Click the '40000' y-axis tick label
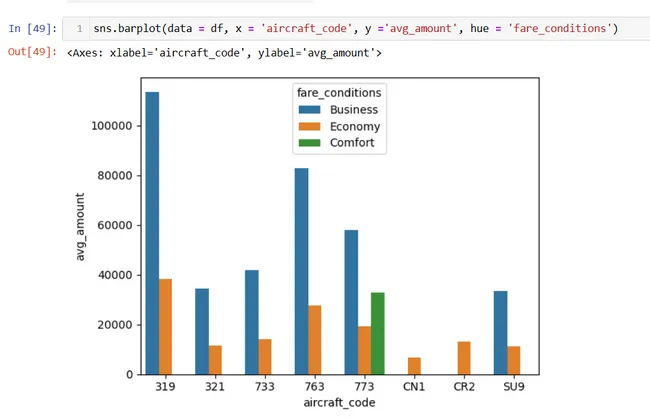The width and height of the screenshot is (650, 418). 115,275
